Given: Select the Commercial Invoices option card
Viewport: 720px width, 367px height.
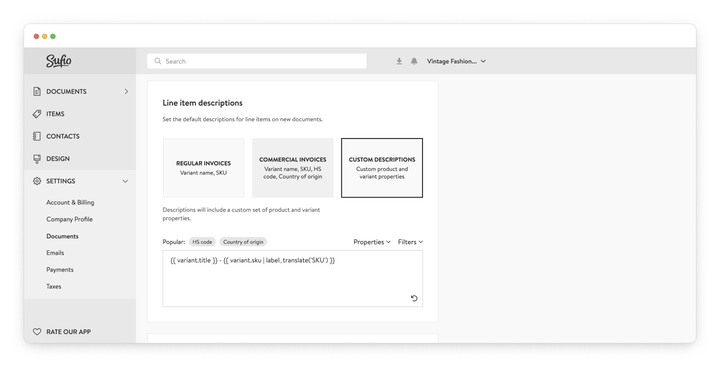Looking at the screenshot, I should (292, 168).
